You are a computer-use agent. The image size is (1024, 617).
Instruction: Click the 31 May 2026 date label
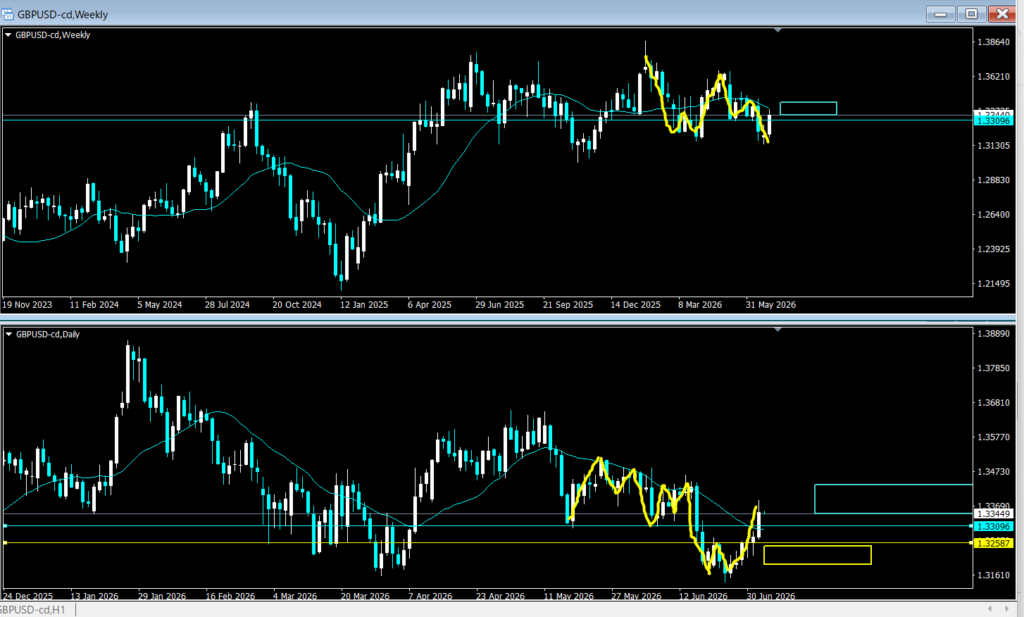click(771, 305)
